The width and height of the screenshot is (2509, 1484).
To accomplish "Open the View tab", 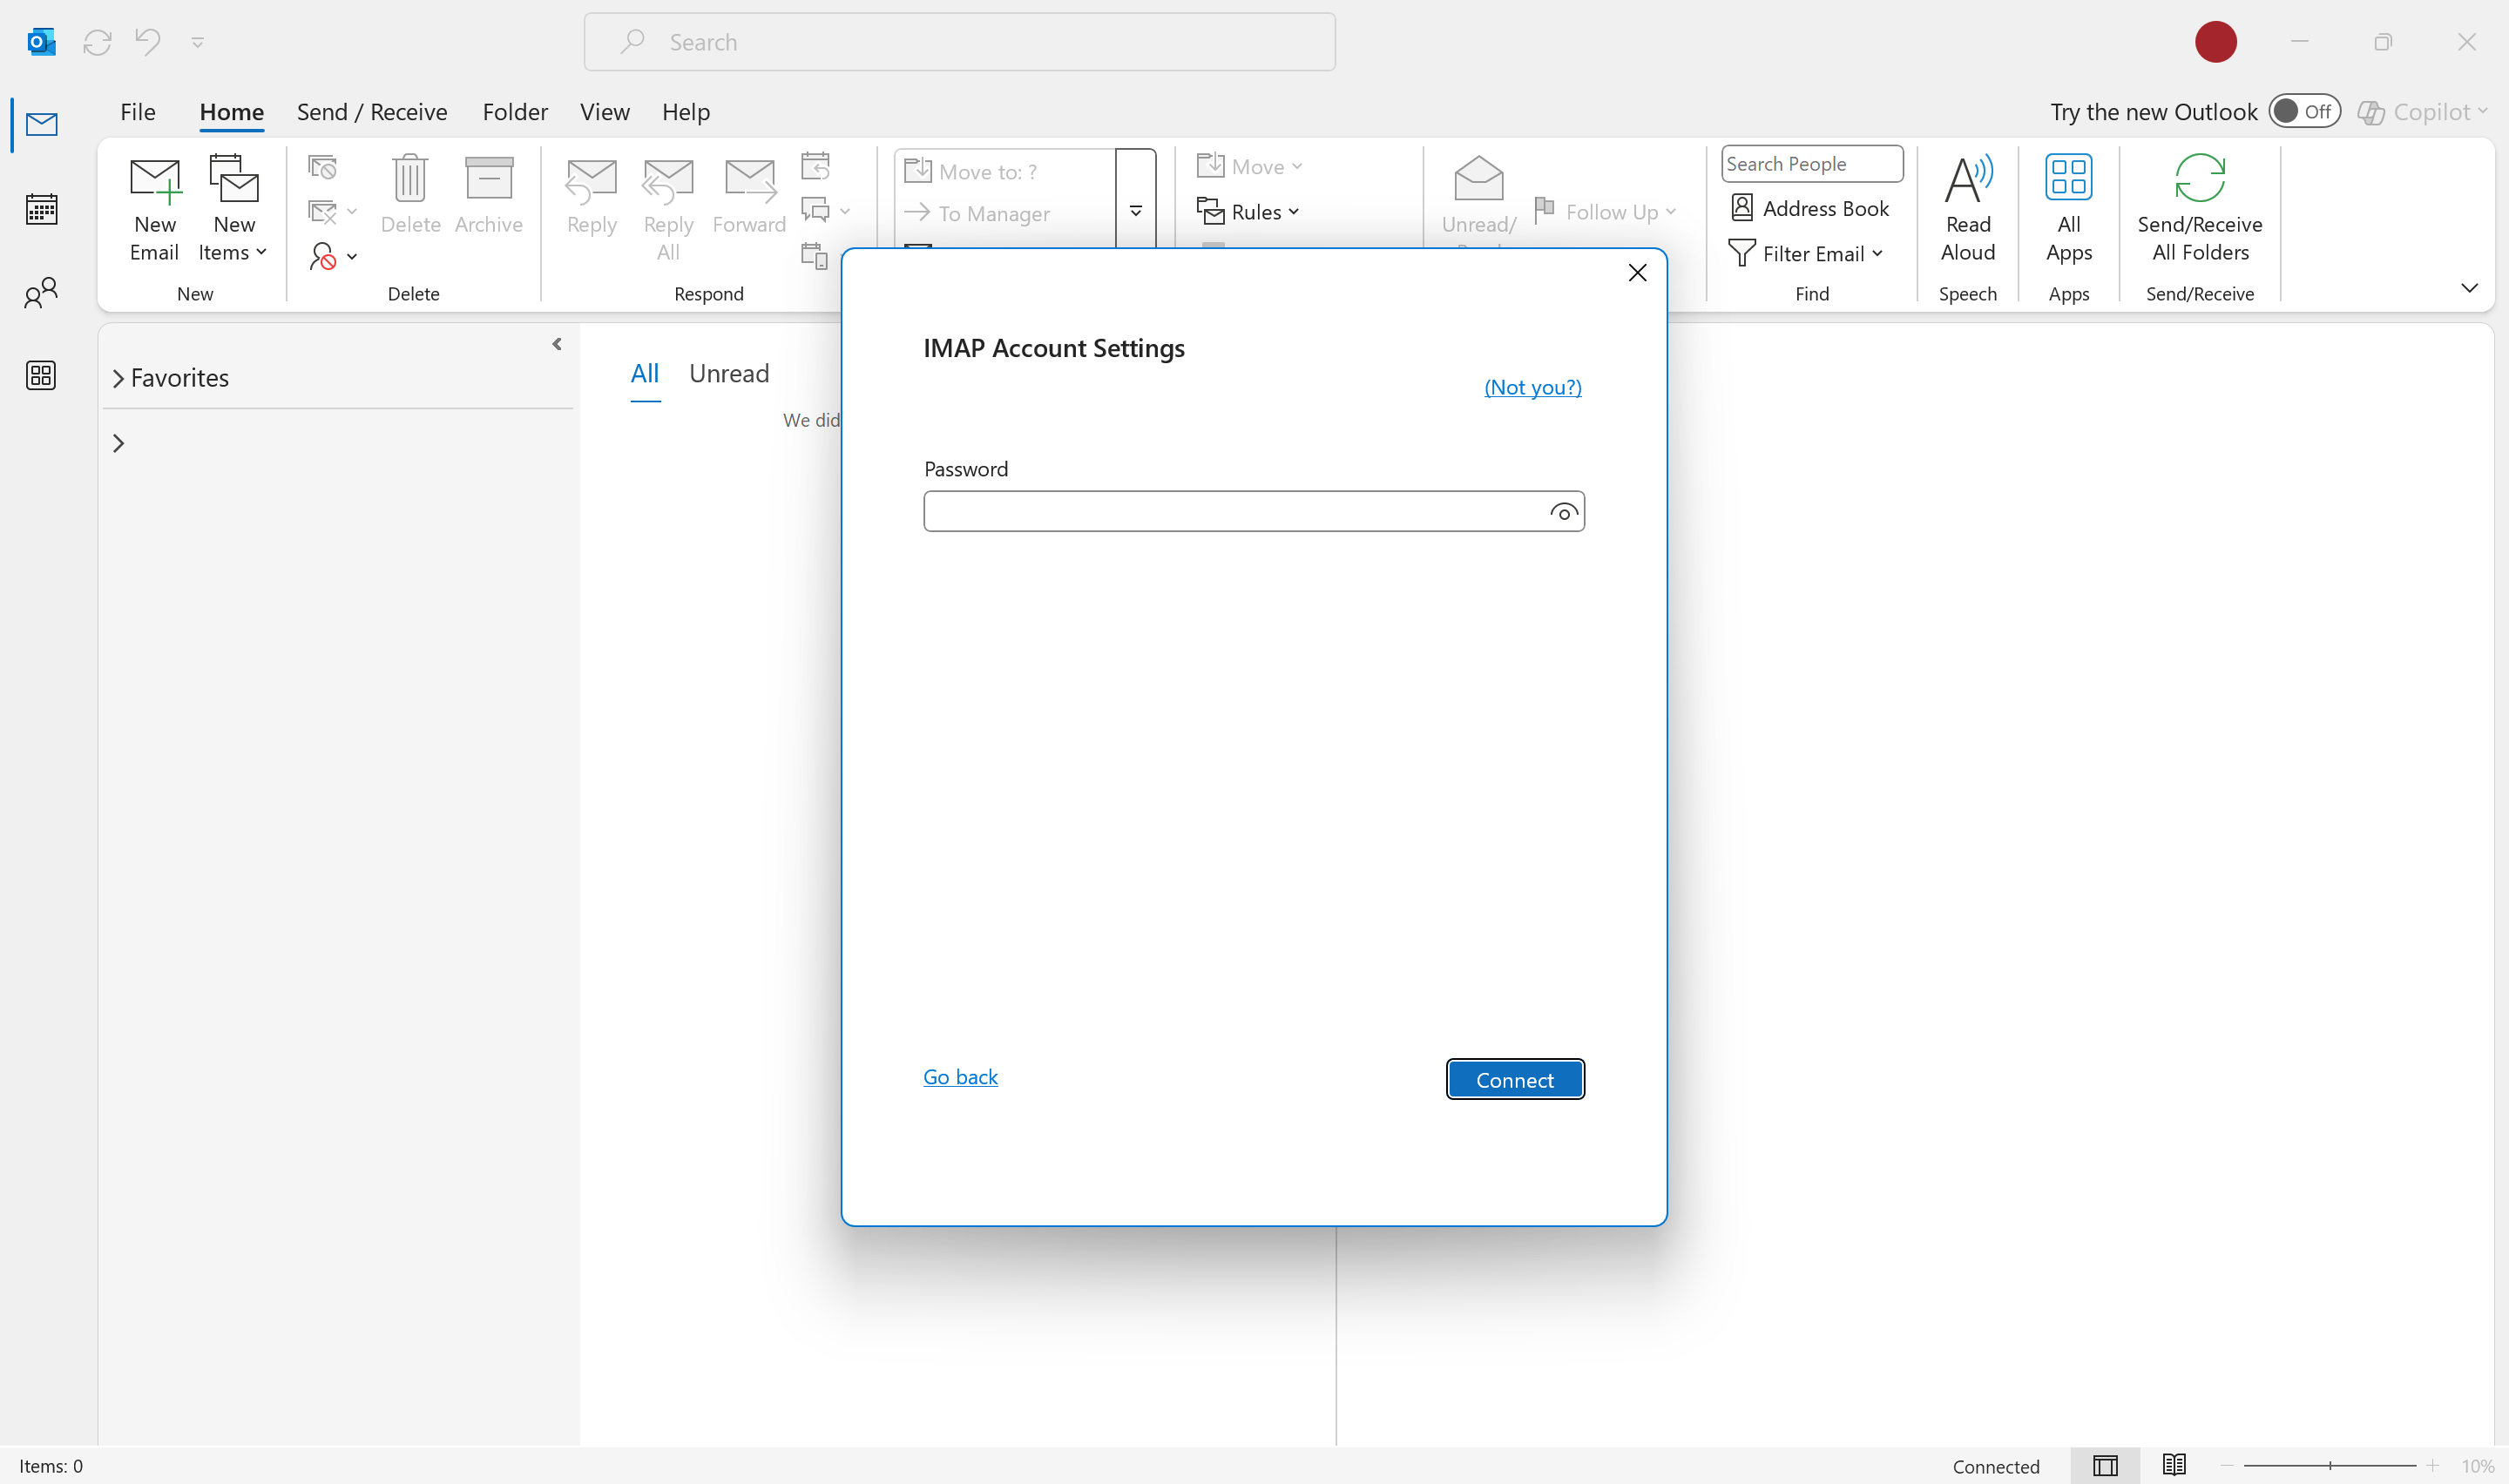I will click(605, 112).
